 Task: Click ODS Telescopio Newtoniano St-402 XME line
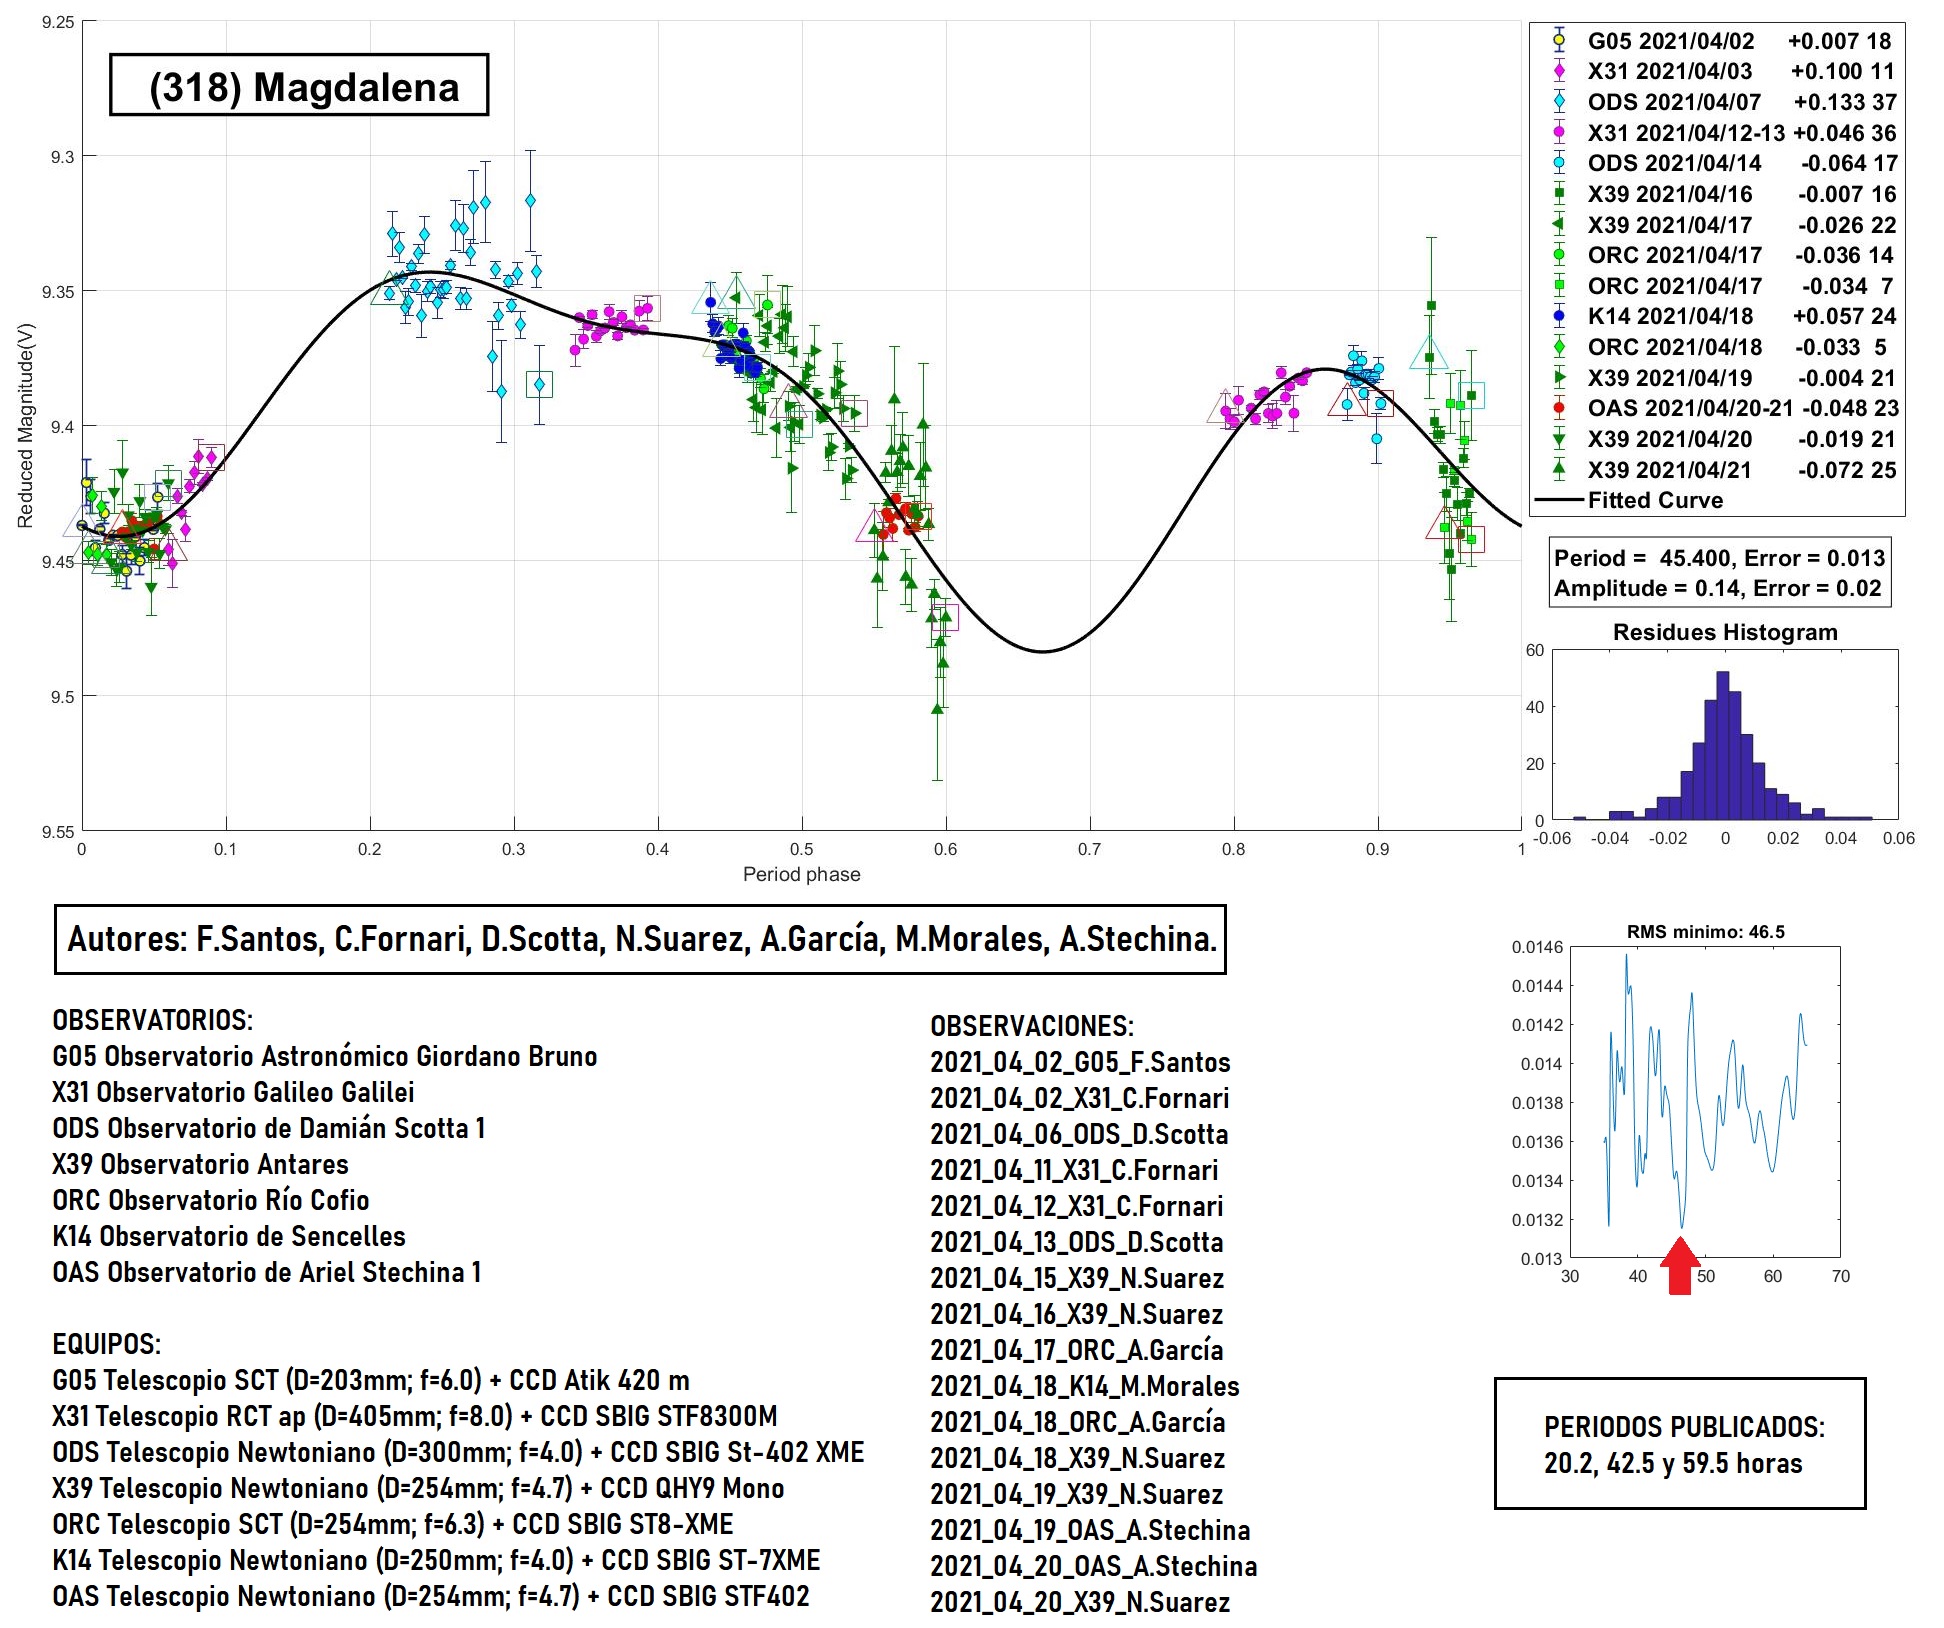[458, 1452]
